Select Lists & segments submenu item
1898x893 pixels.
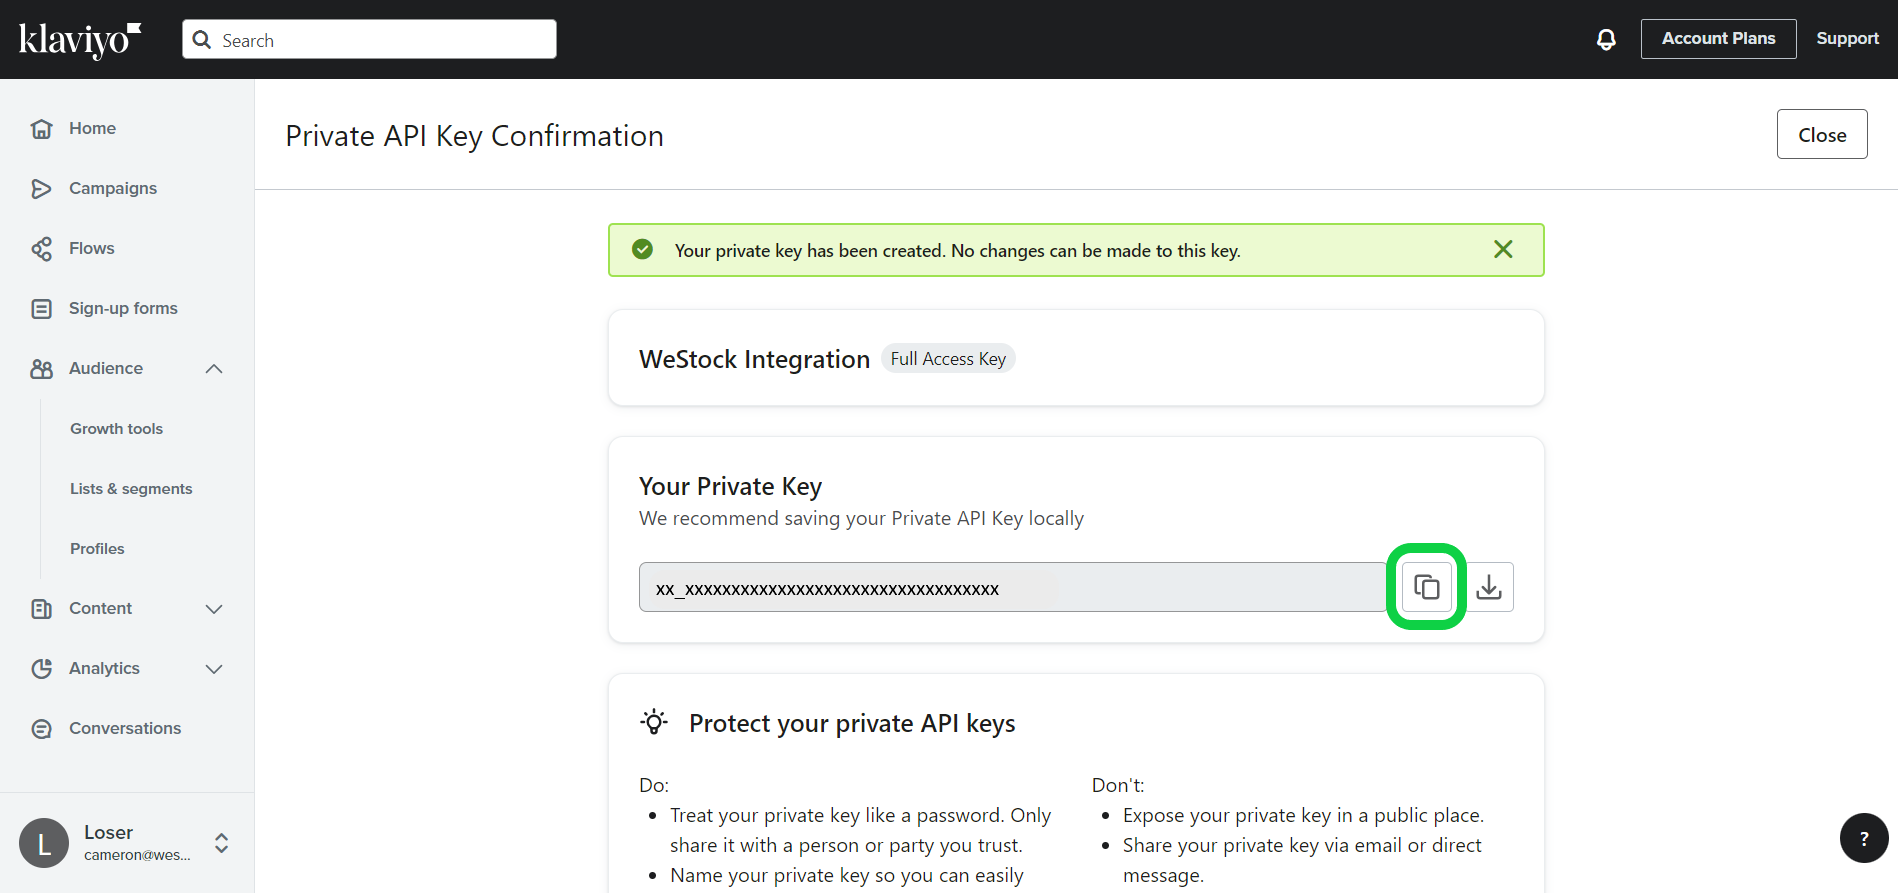tap(131, 488)
